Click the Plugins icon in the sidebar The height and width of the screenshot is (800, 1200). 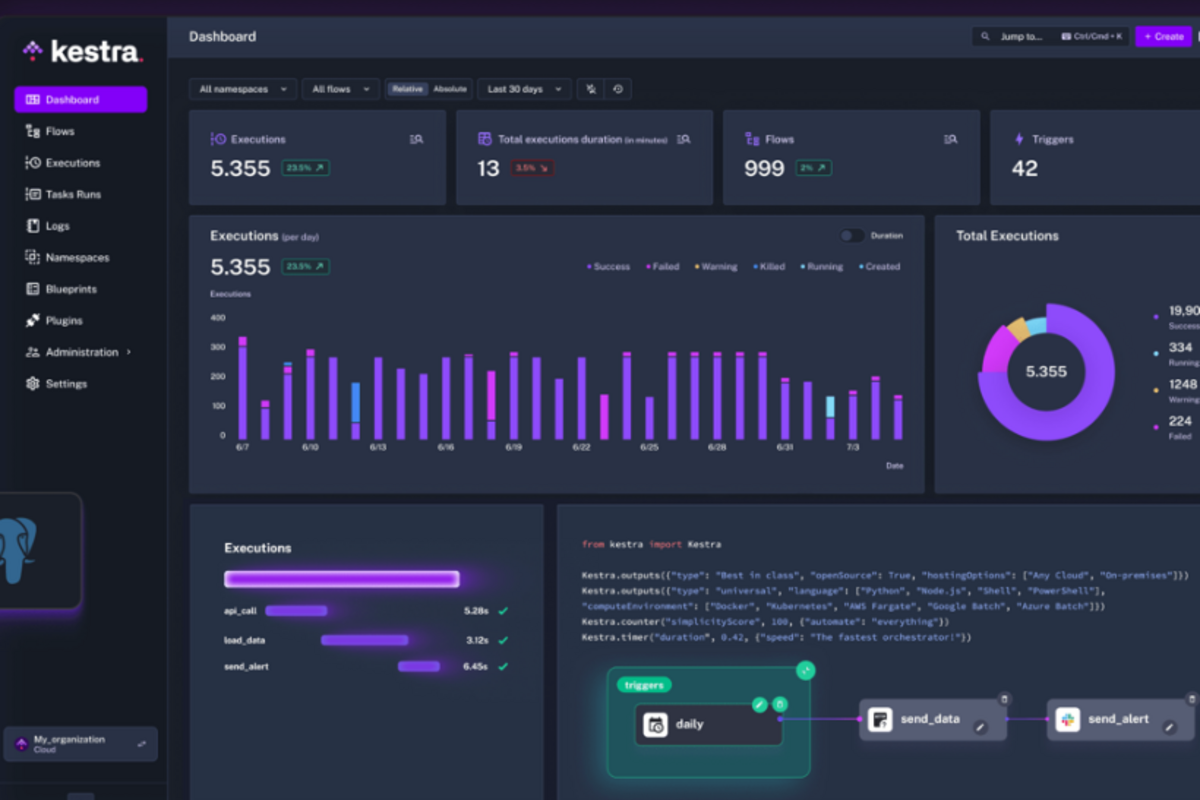click(33, 321)
